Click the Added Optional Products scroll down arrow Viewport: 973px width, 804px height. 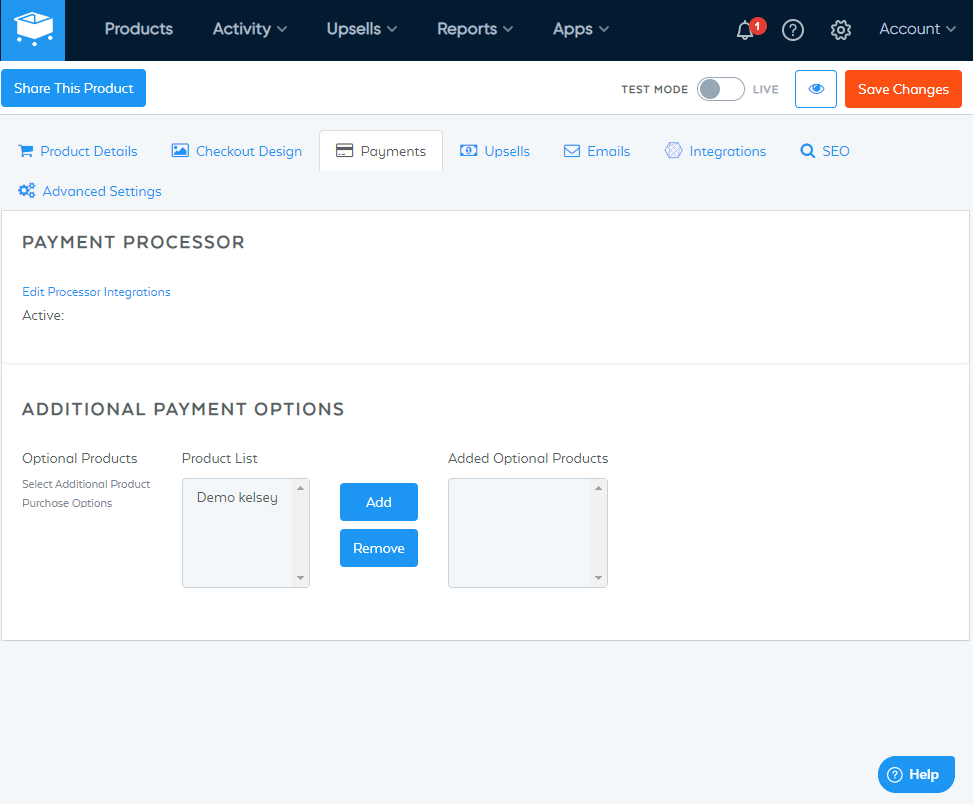click(598, 578)
